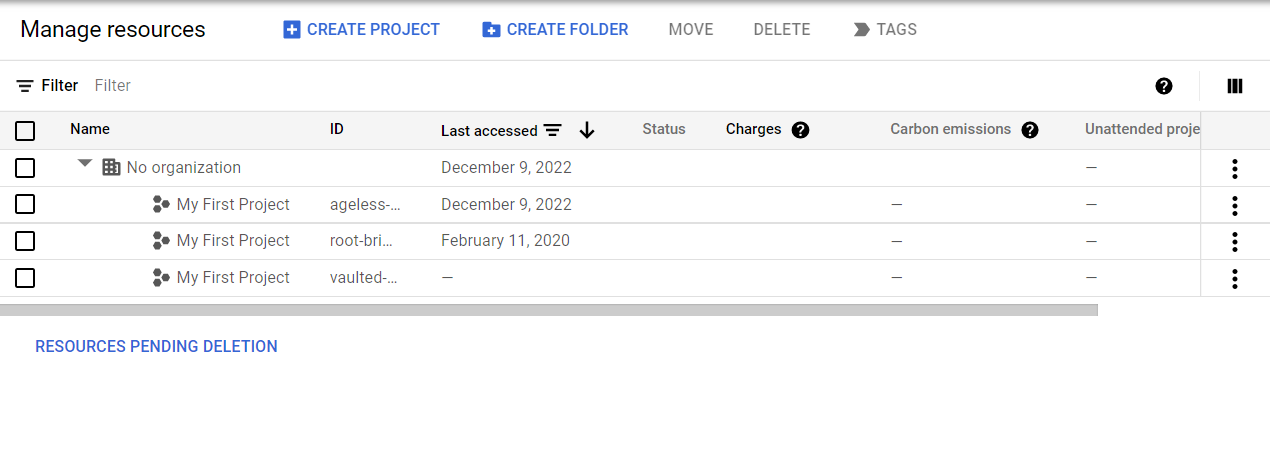Check the box for the No organization row

click(x=26, y=168)
